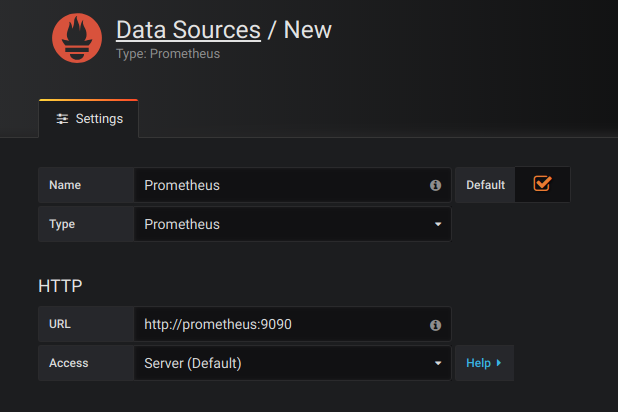Expand the Help section next to Access
Image resolution: width=618 pixels, height=412 pixels.
[x=484, y=363]
